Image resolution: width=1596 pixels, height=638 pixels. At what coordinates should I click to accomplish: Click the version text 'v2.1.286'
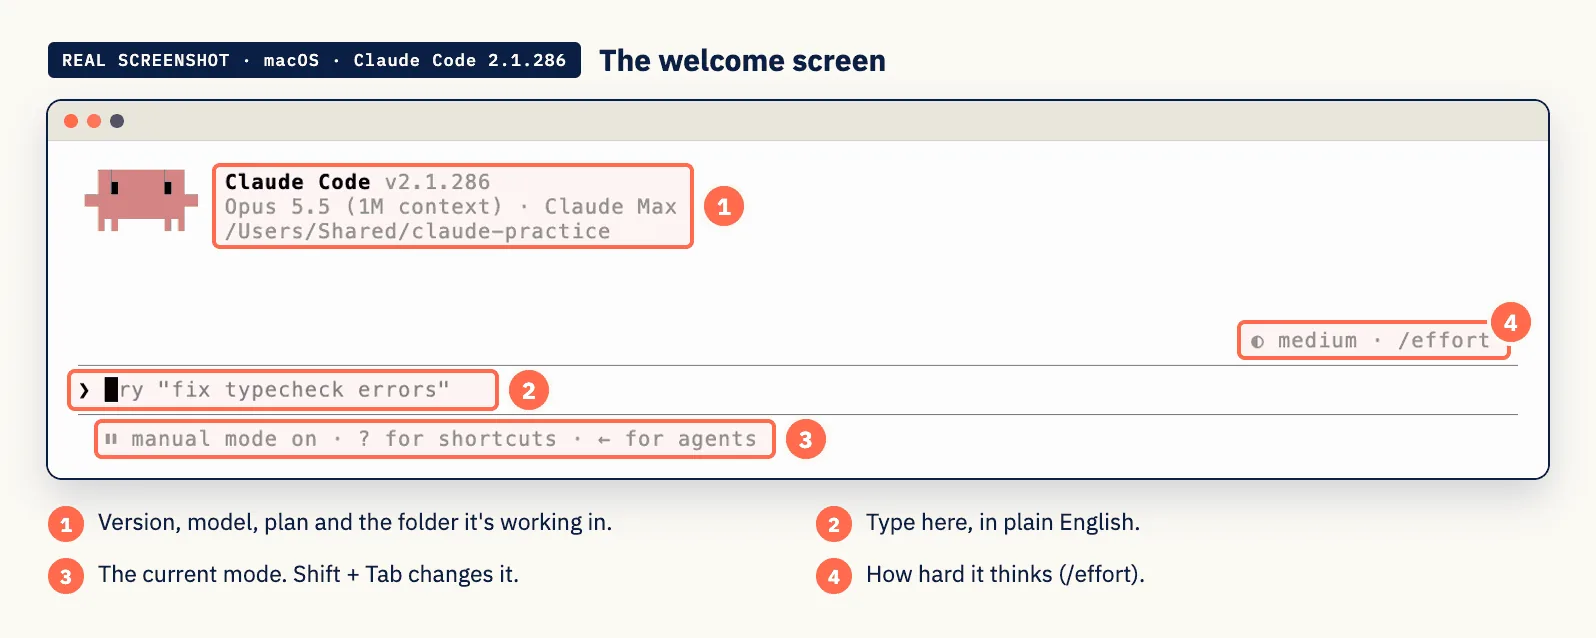(437, 182)
